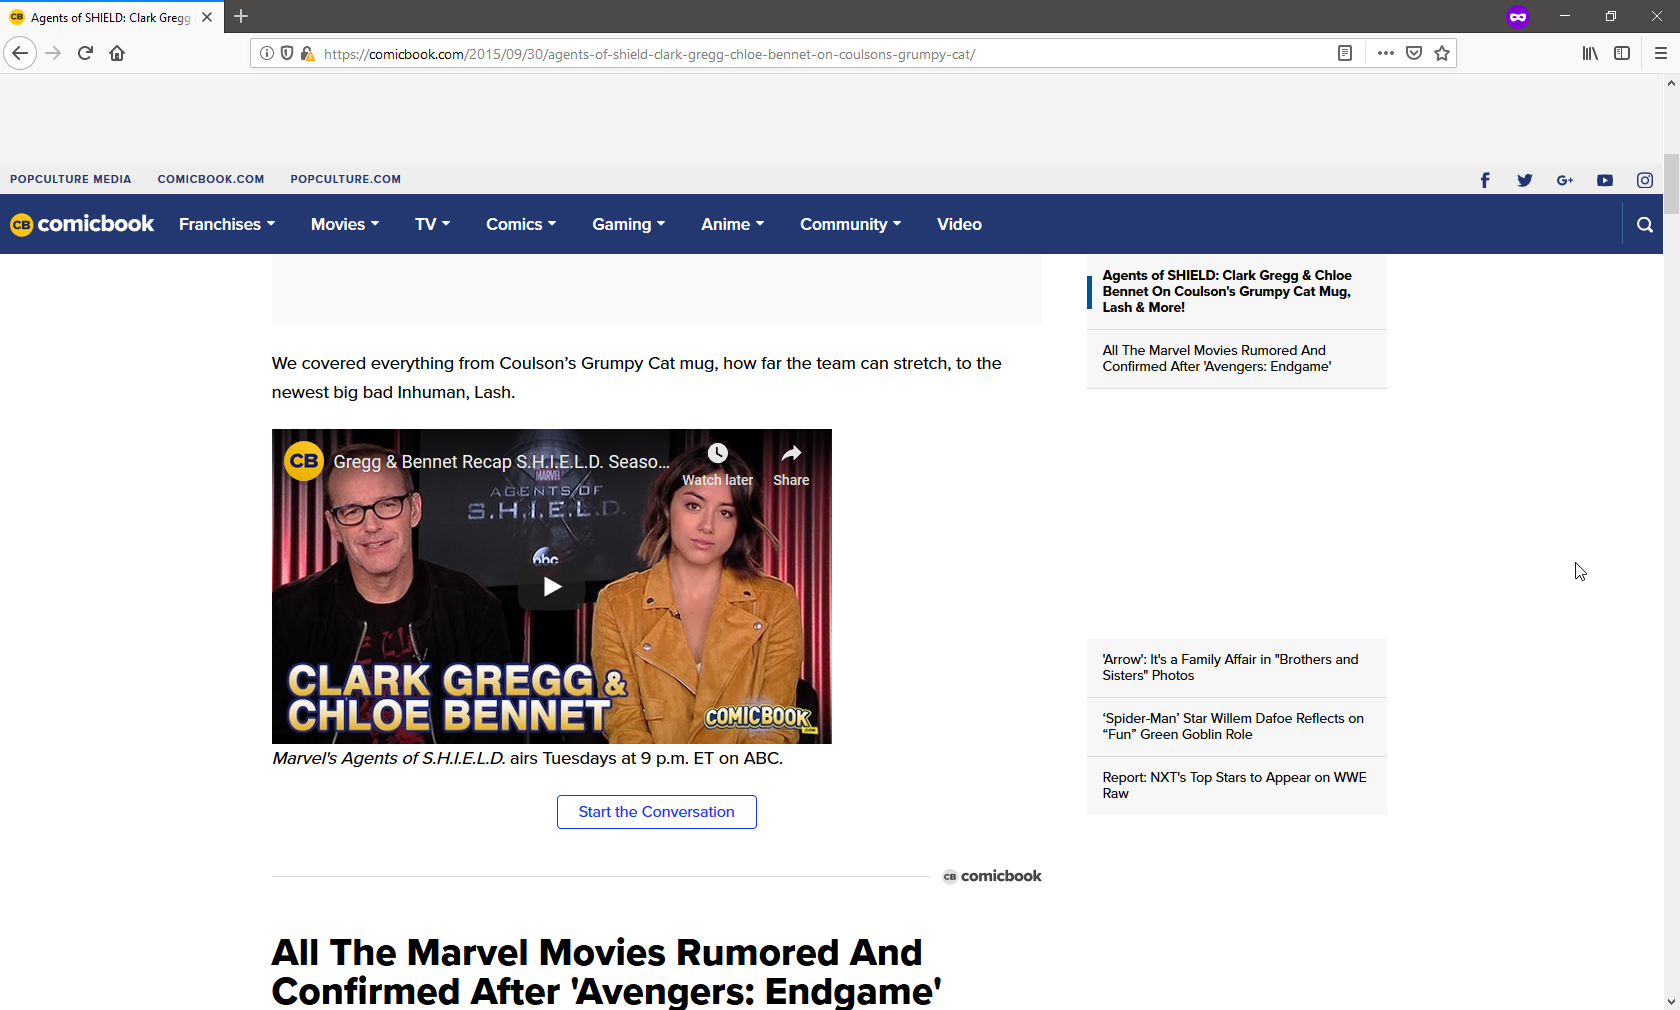The width and height of the screenshot is (1680, 1010).
Task: Select the Agents of SHIELD browser tab
Action: pyautogui.click(x=110, y=17)
